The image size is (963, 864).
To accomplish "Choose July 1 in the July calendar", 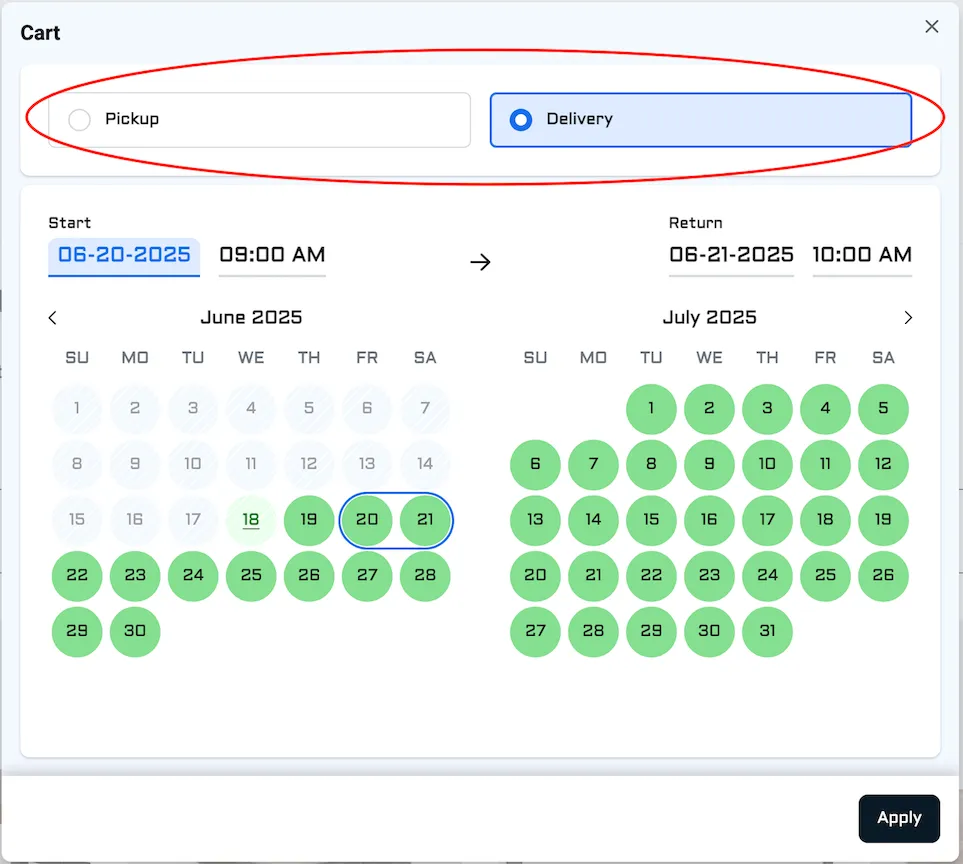I will 651,408.
